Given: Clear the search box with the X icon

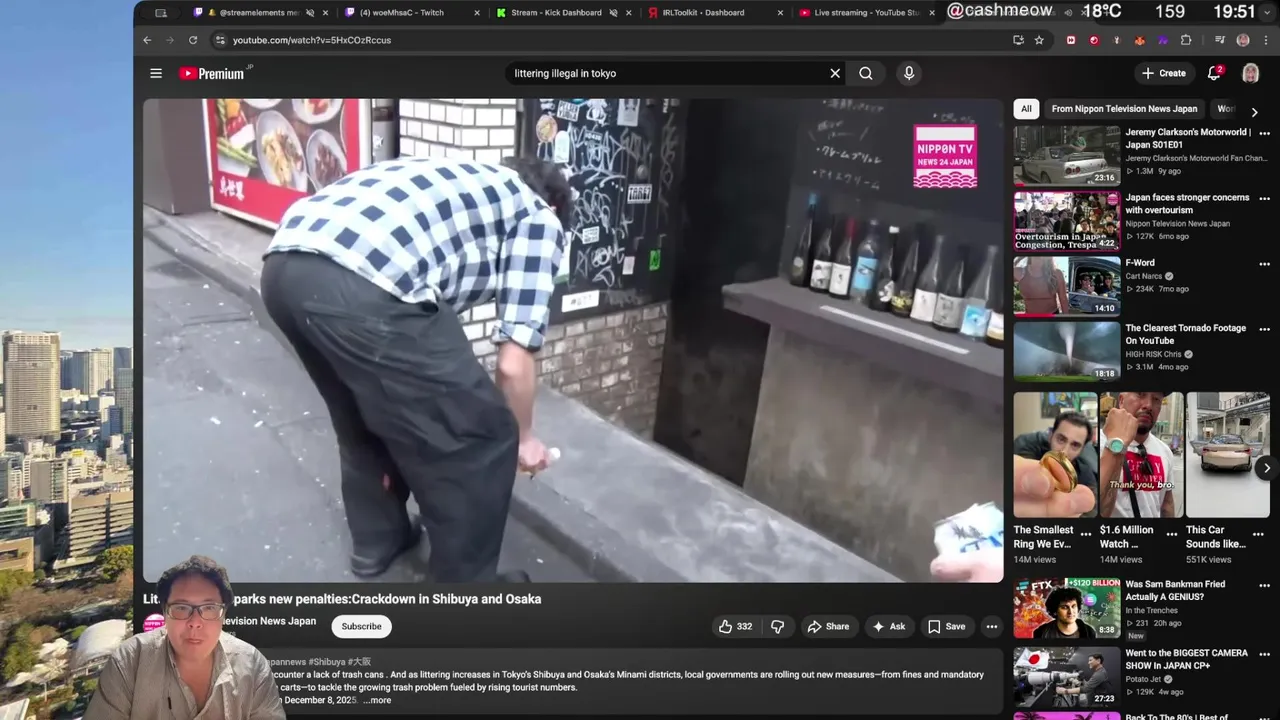Looking at the screenshot, I should 835,73.
